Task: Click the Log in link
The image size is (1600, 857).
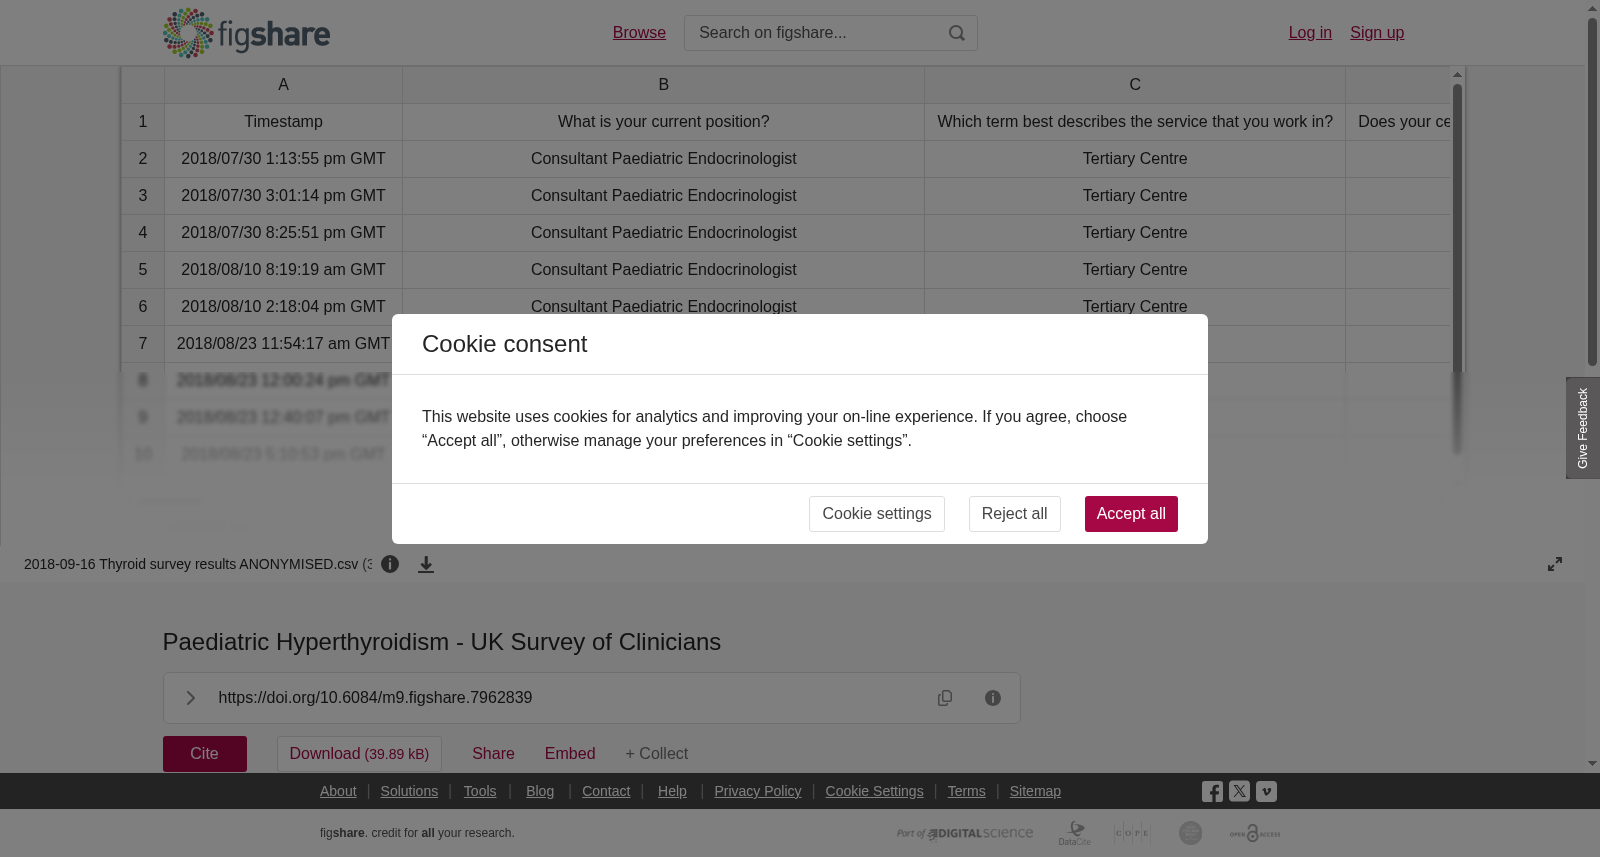Action: click(x=1310, y=33)
